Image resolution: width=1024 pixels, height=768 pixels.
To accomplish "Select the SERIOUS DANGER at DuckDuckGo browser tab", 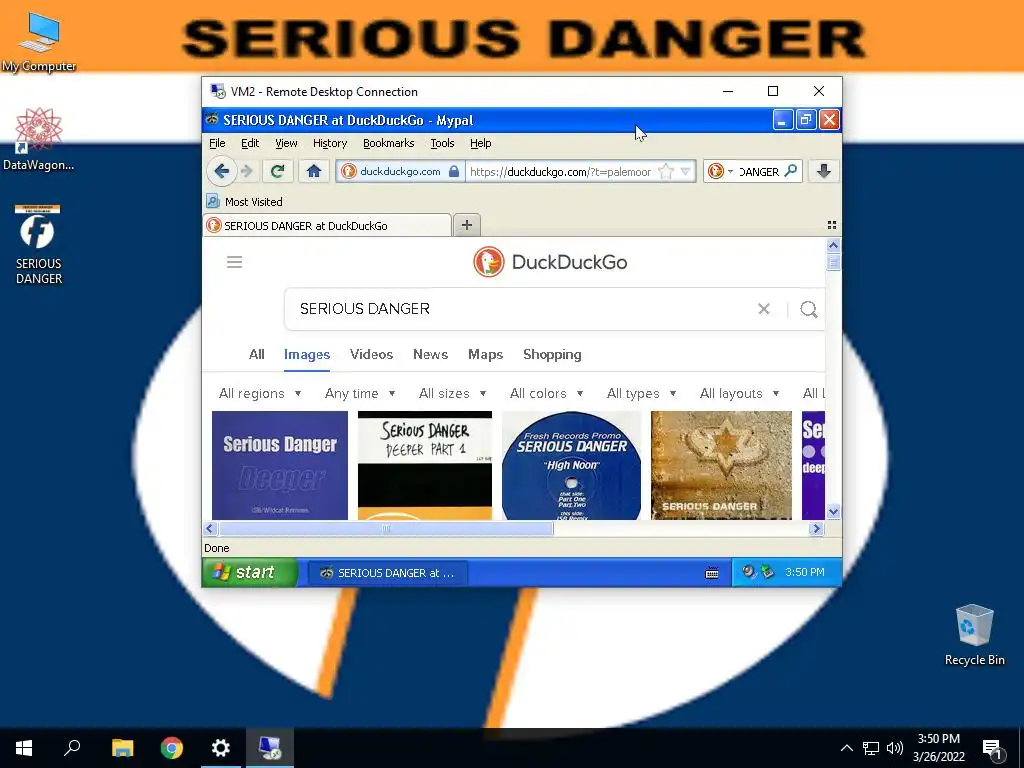I will coord(327,225).
